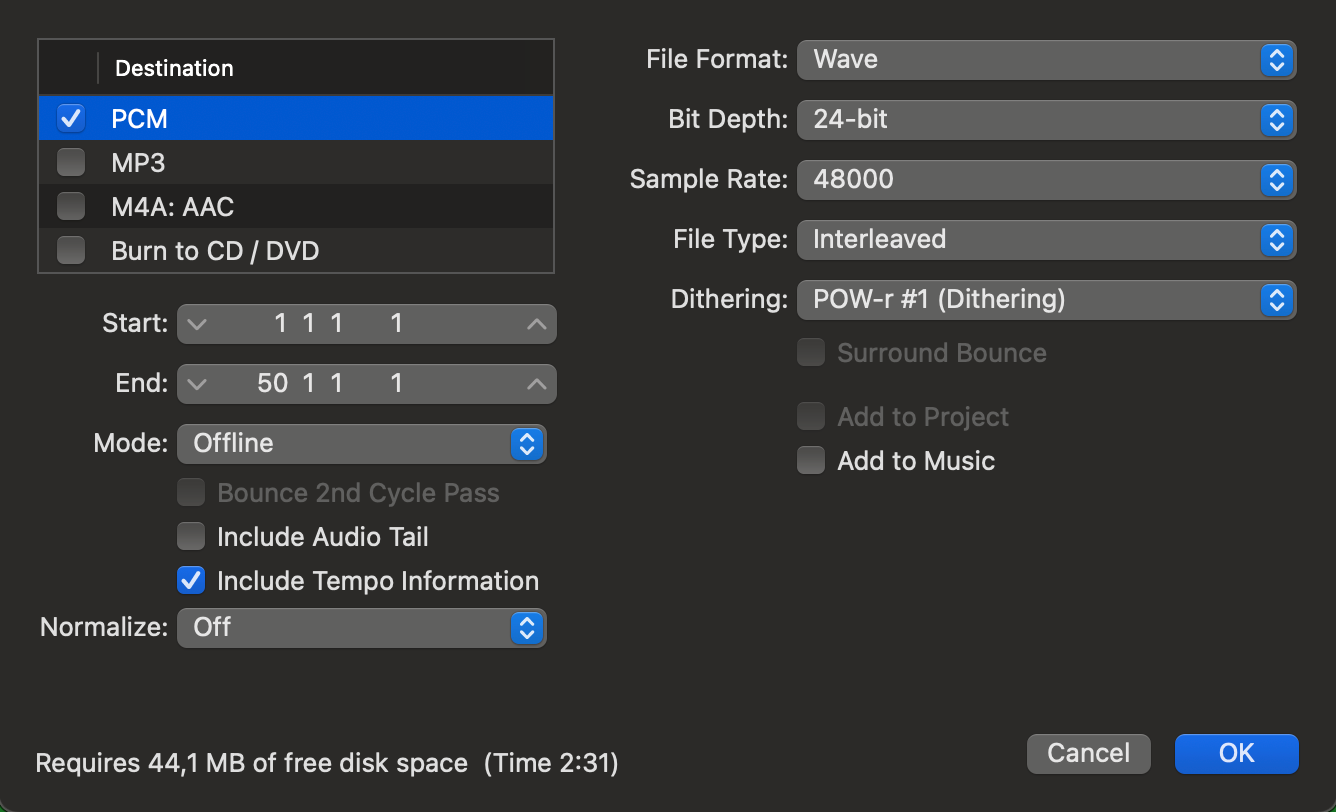Toggle Include Audio Tail checkbox
This screenshot has width=1336, height=812.
click(191, 537)
